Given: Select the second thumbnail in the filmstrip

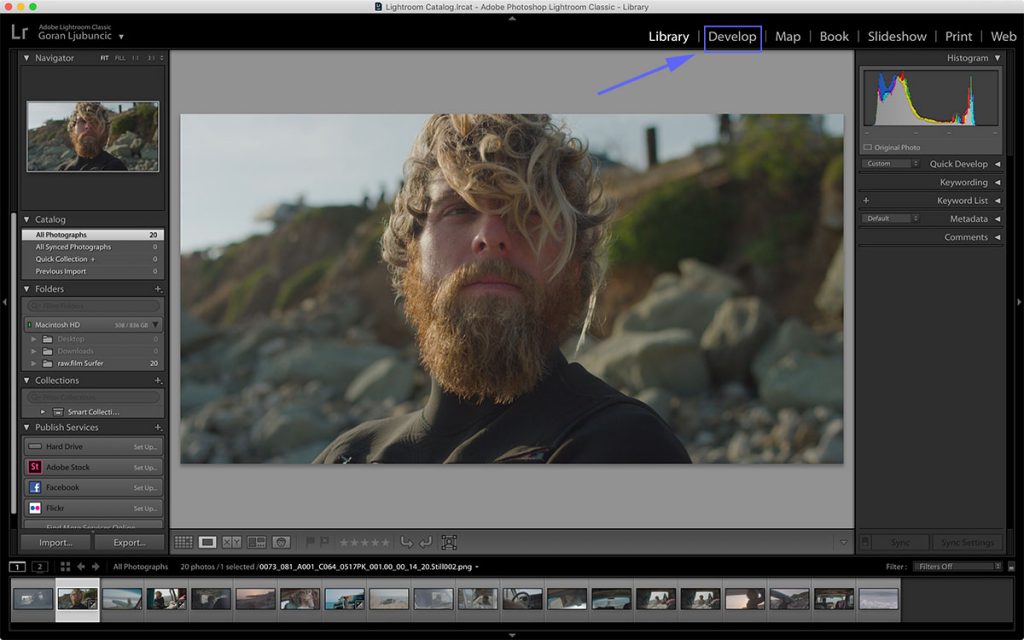Looking at the screenshot, I should click(x=77, y=598).
